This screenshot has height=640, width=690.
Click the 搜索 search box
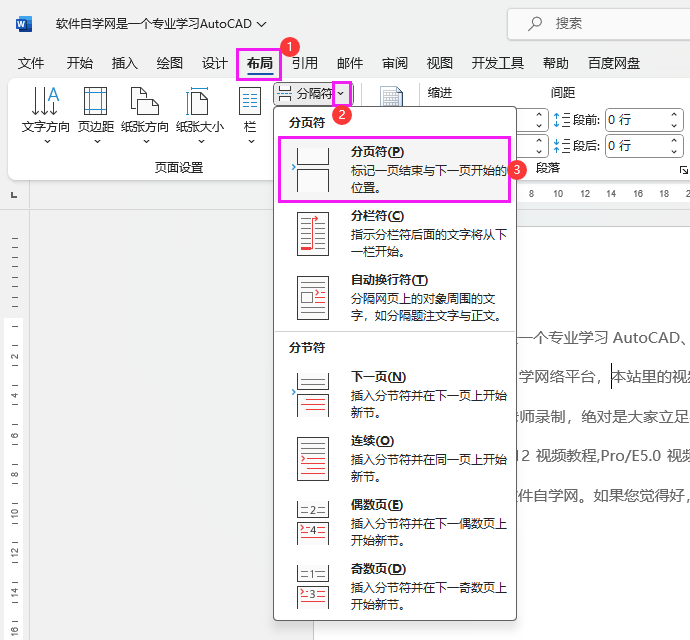[599, 24]
